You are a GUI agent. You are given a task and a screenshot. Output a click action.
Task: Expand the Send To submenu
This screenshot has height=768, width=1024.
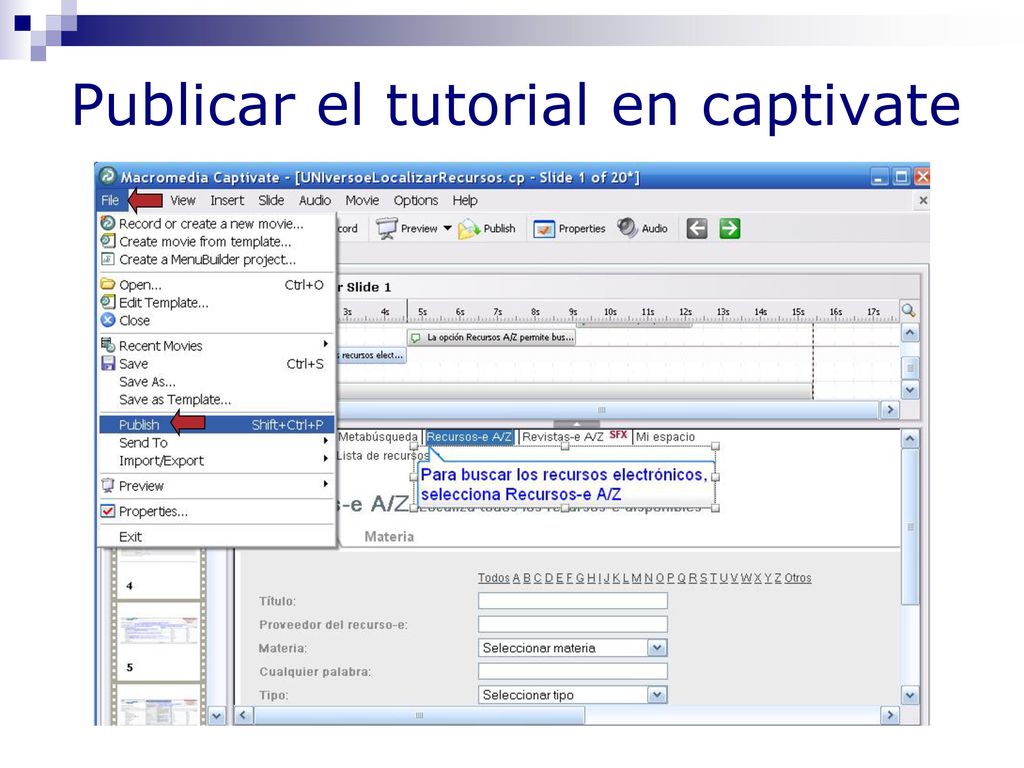pyautogui.click(x=217, y=443)
